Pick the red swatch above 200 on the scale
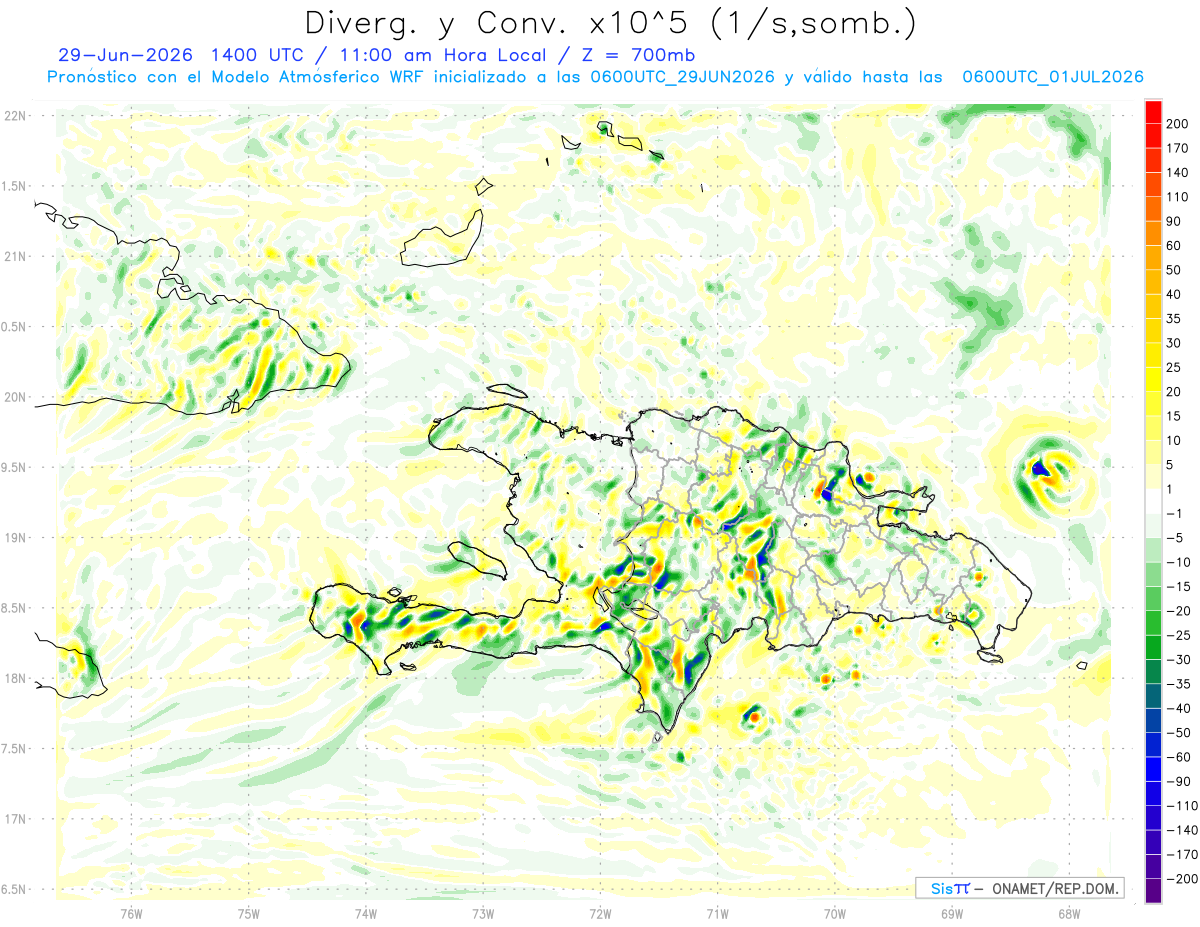The height and width of the screenshot is (927, 1200). (1154, 112)
